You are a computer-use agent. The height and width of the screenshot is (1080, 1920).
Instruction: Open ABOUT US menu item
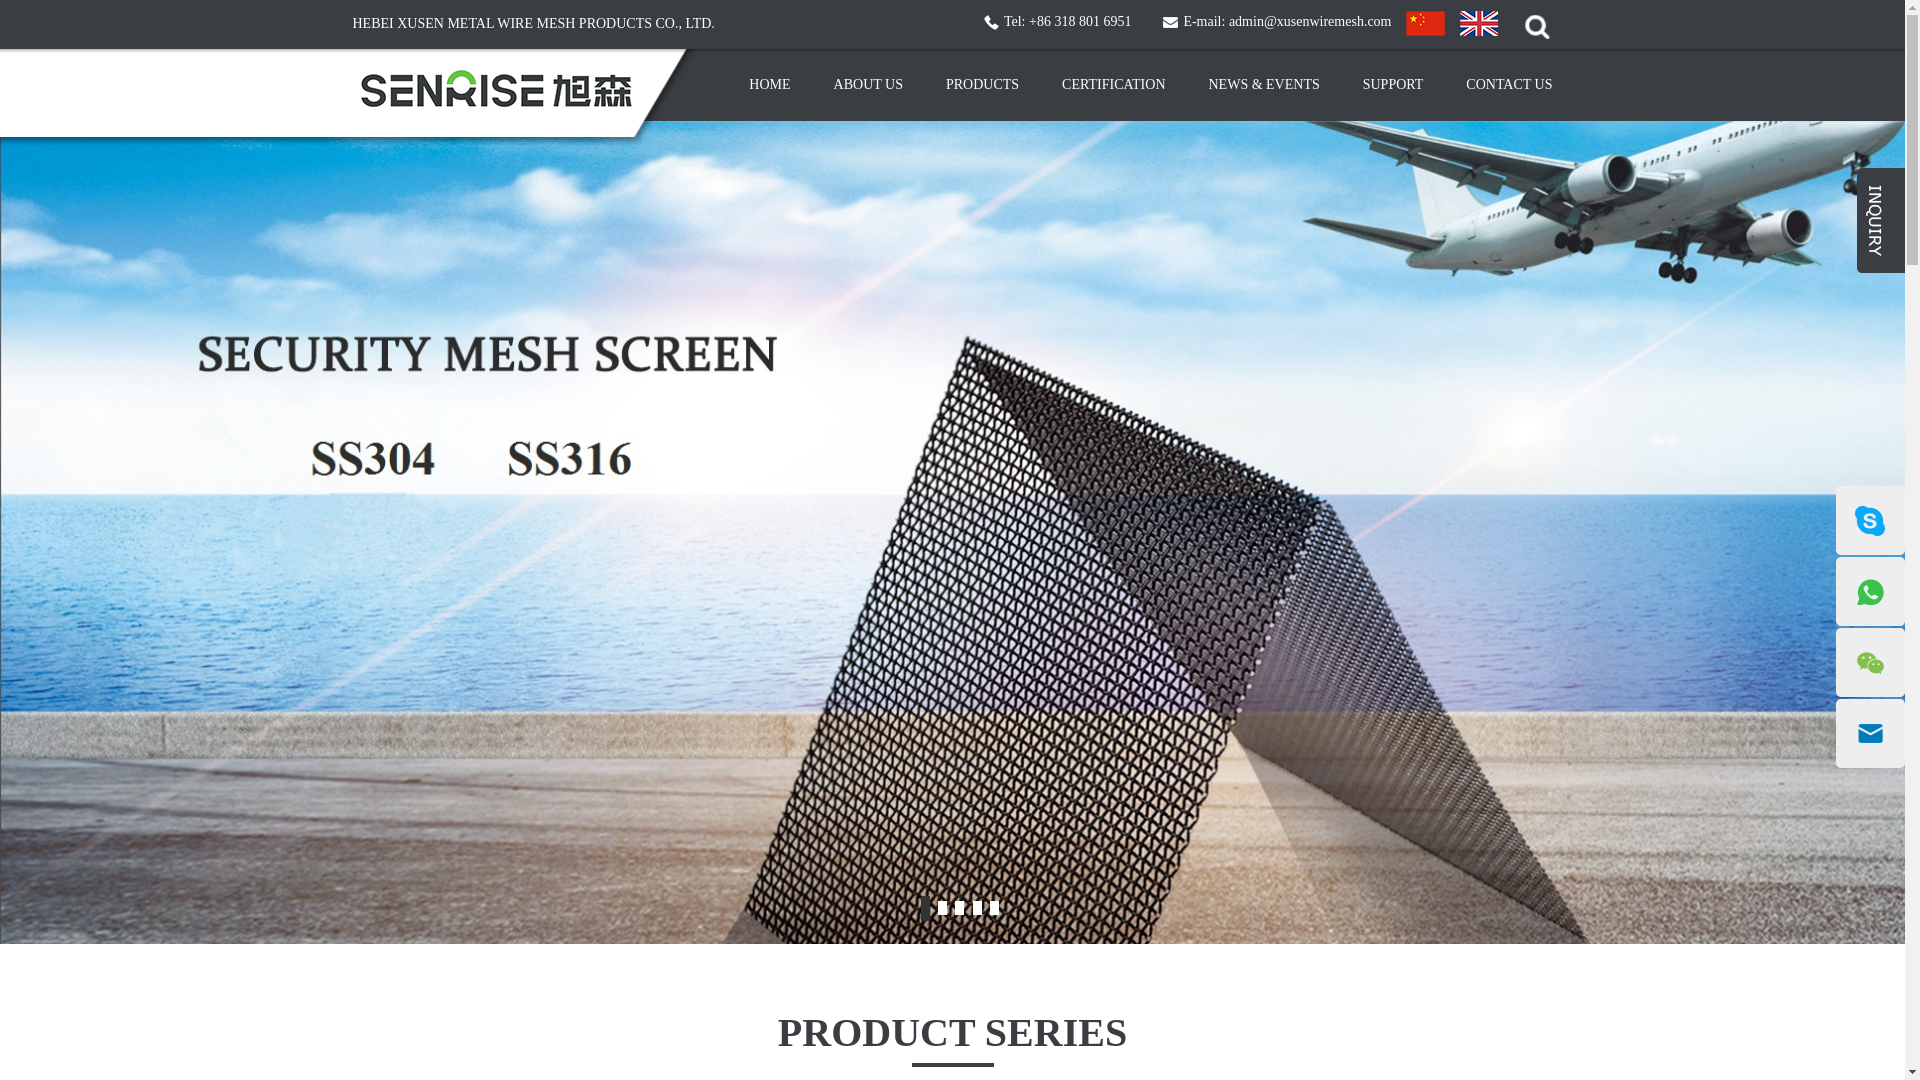(x=868, y=85)
